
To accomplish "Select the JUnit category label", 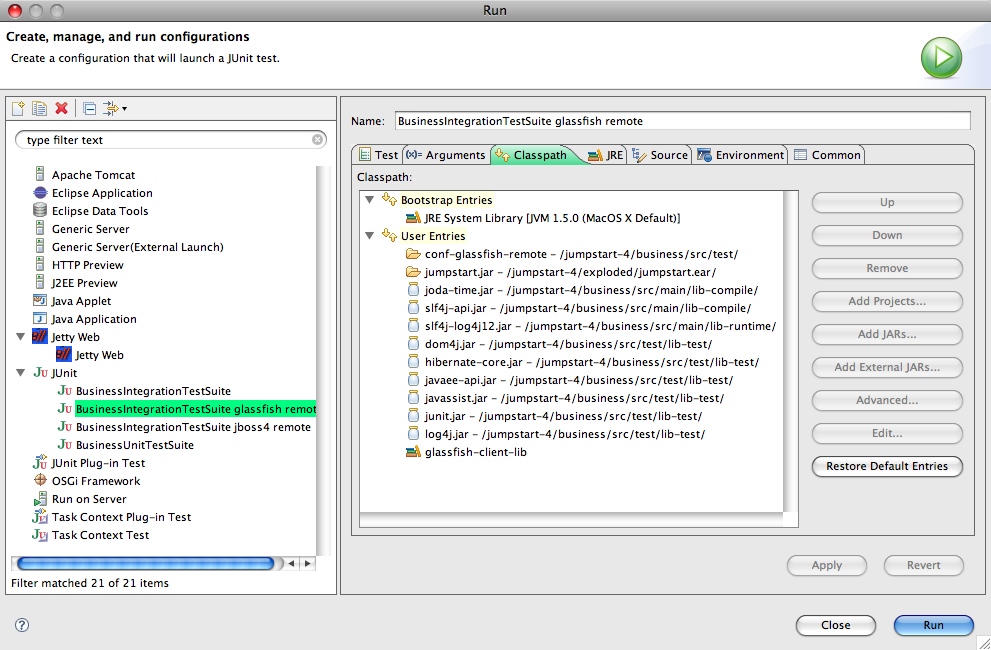I will 64,373.
